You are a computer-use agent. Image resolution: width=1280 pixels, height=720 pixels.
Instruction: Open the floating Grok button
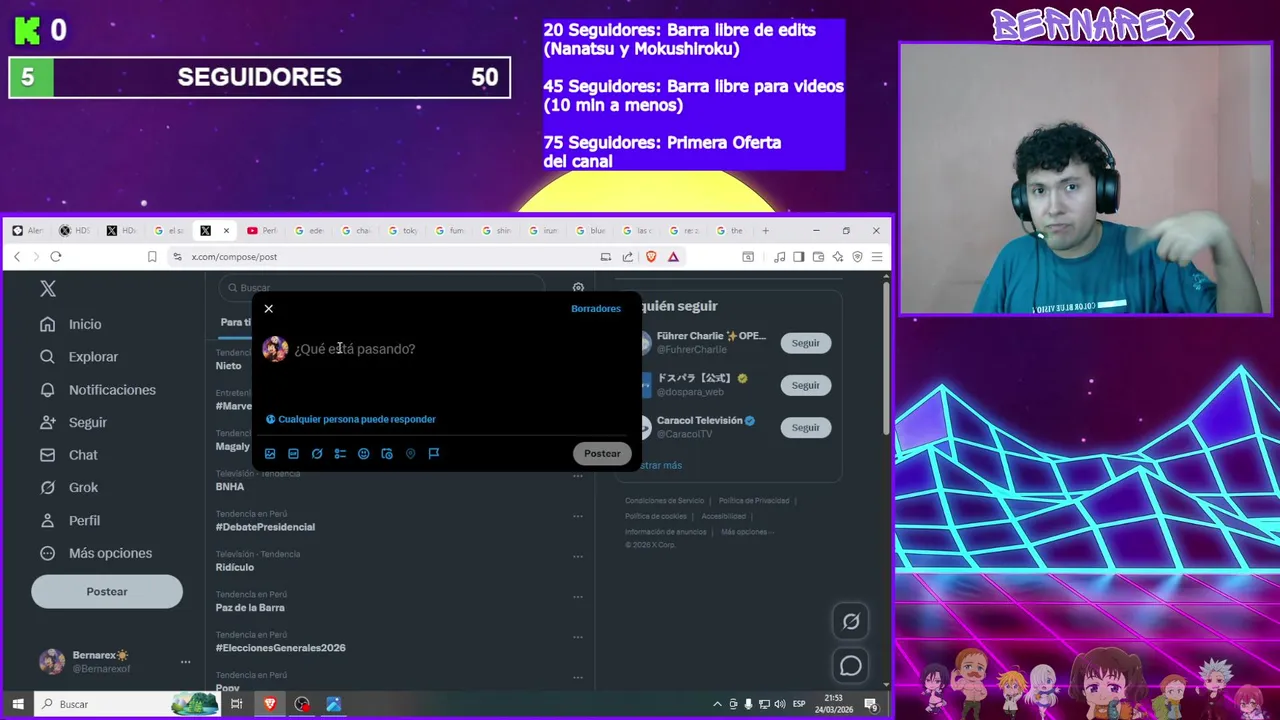pyautogui.click(x=851, y=622)
